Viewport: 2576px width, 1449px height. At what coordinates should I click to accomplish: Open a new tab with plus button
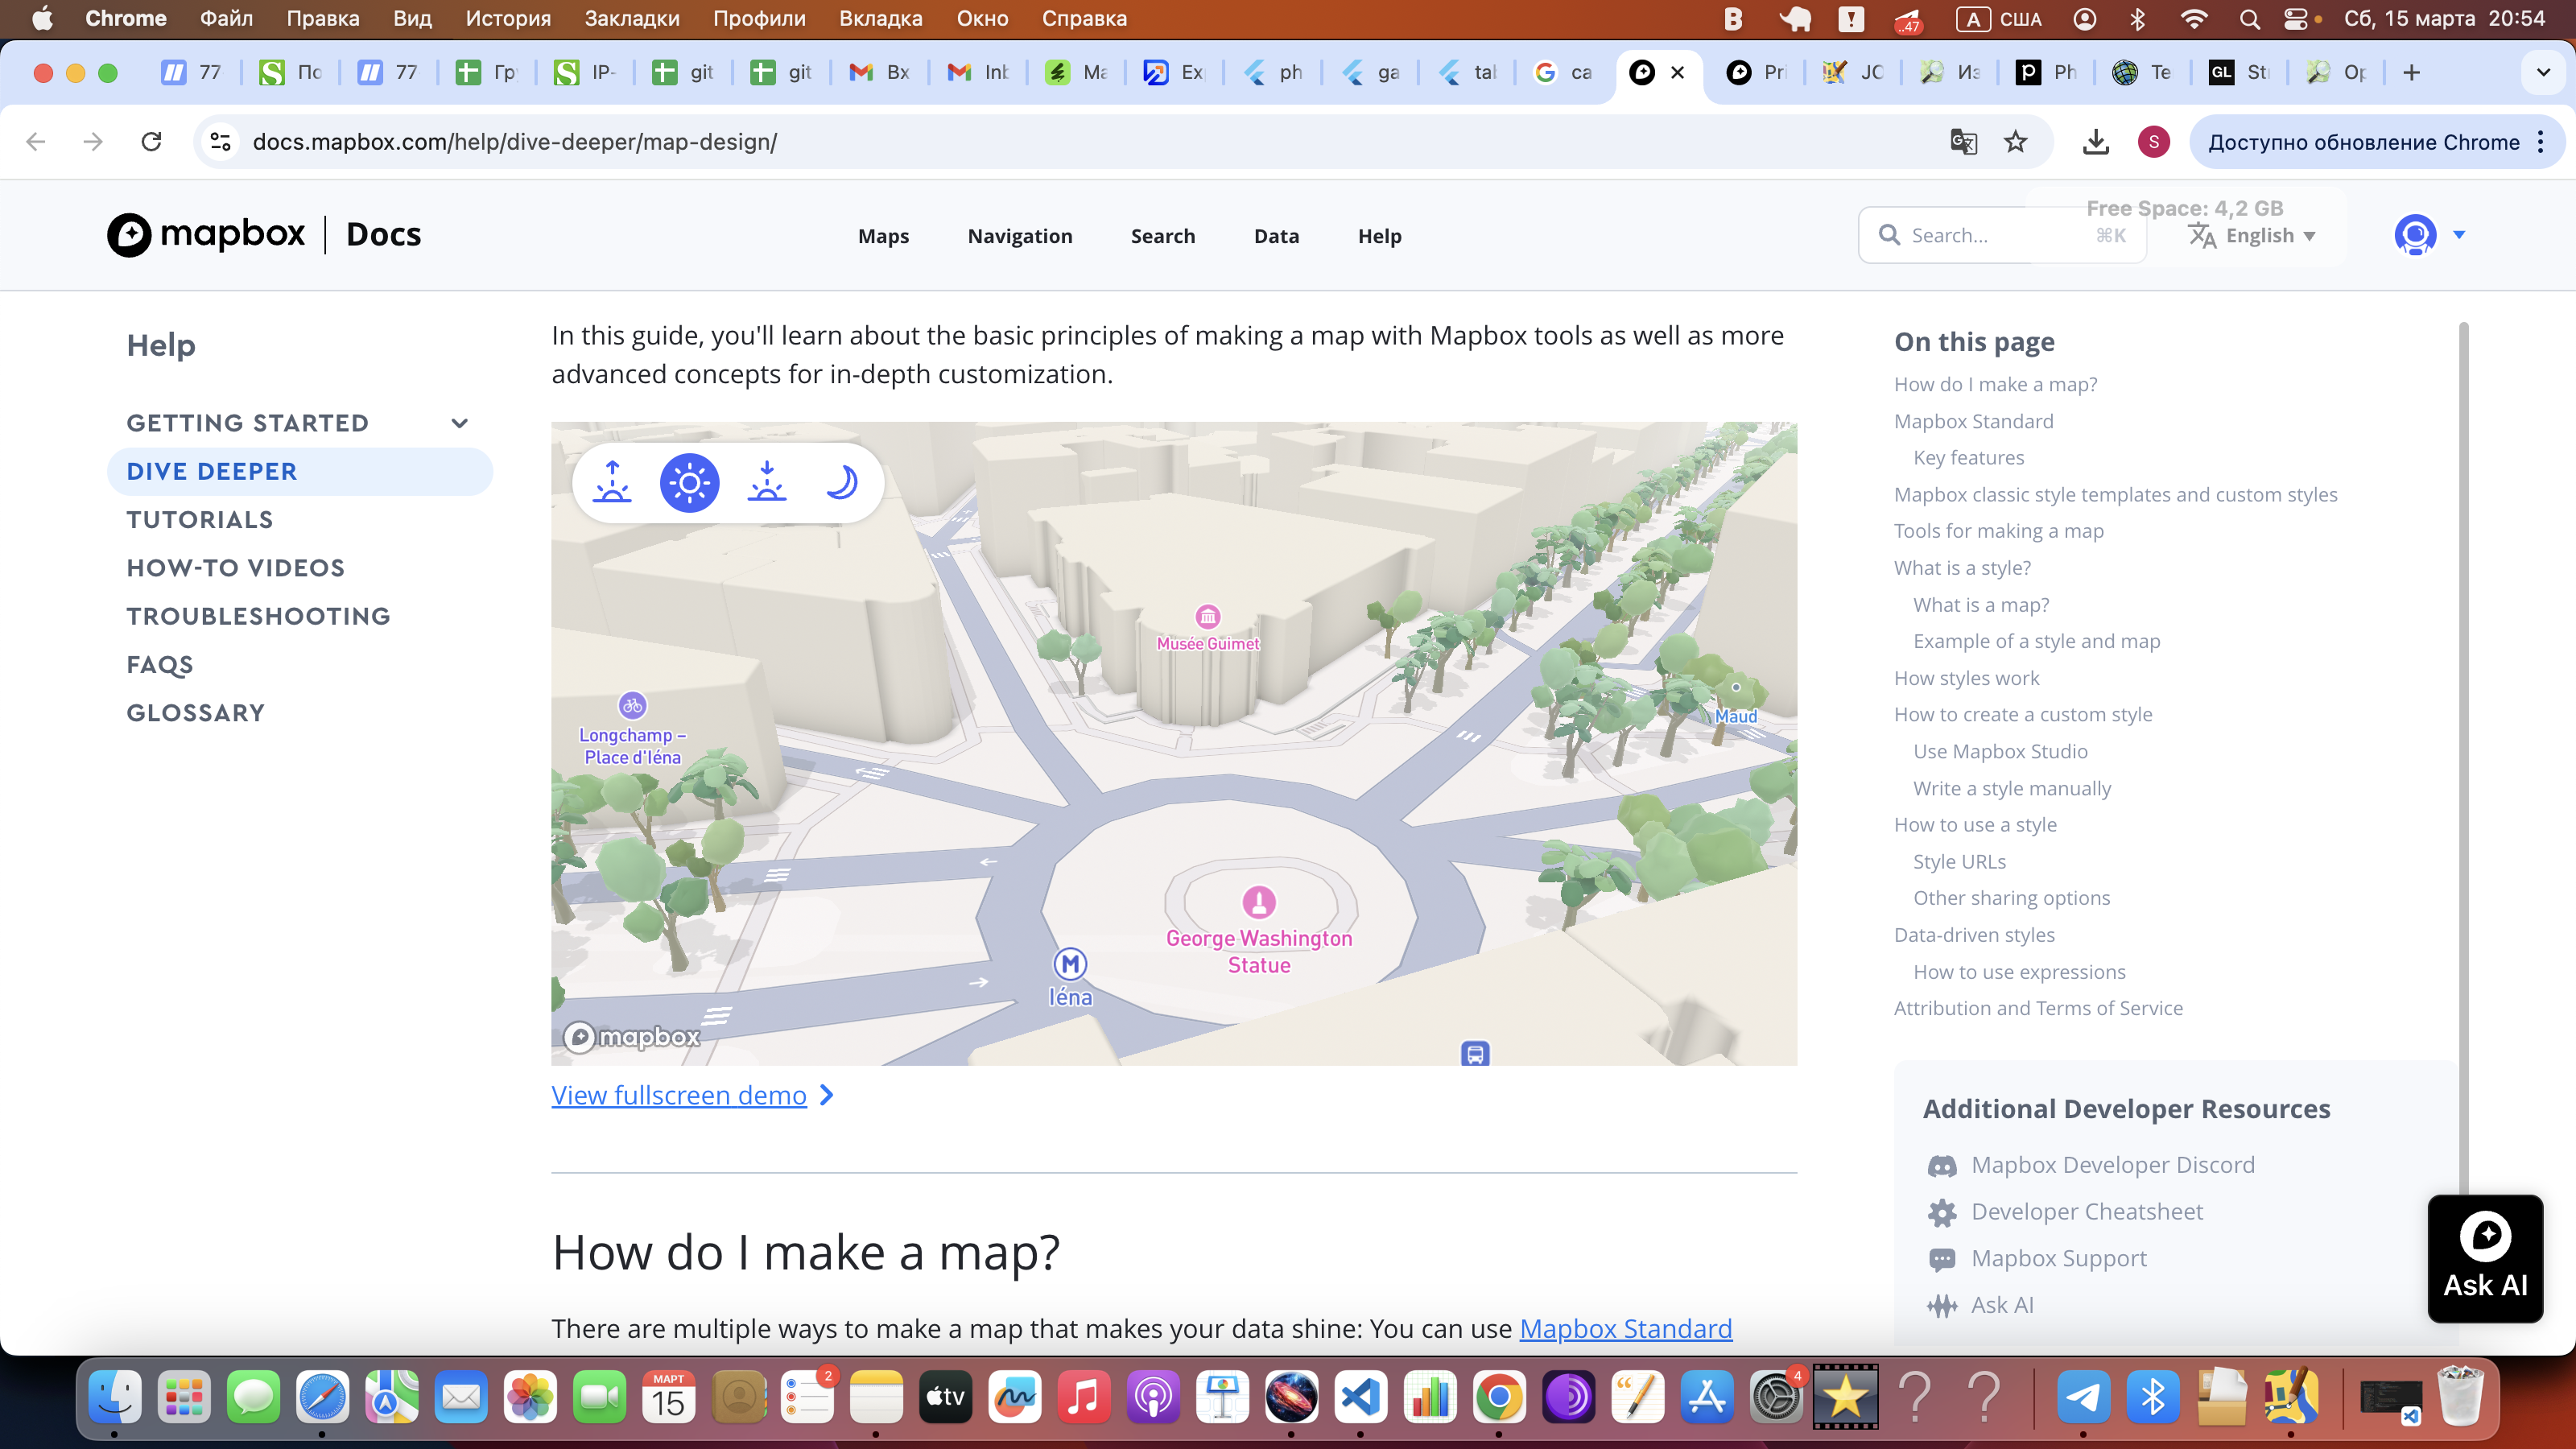coord(2411,72)
